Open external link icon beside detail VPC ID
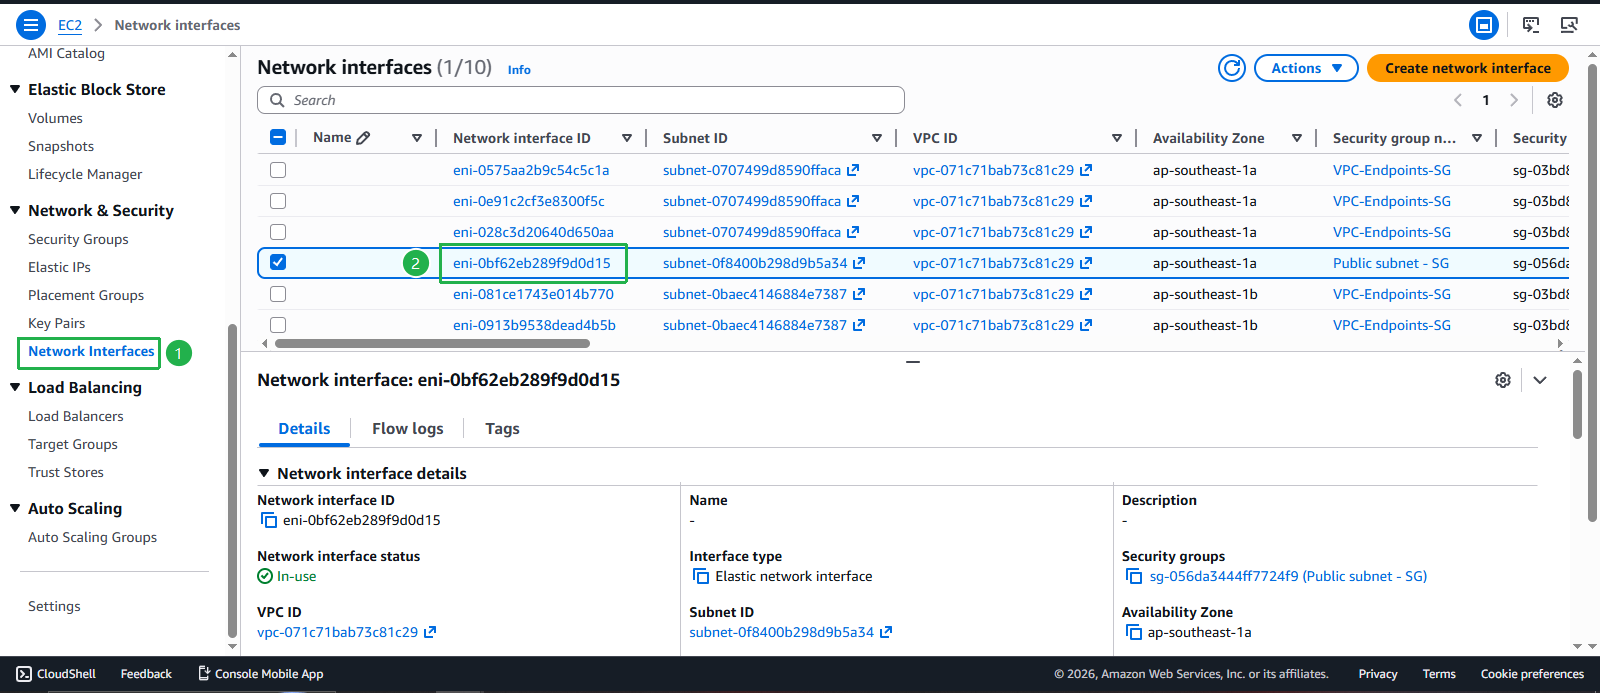 430,632
